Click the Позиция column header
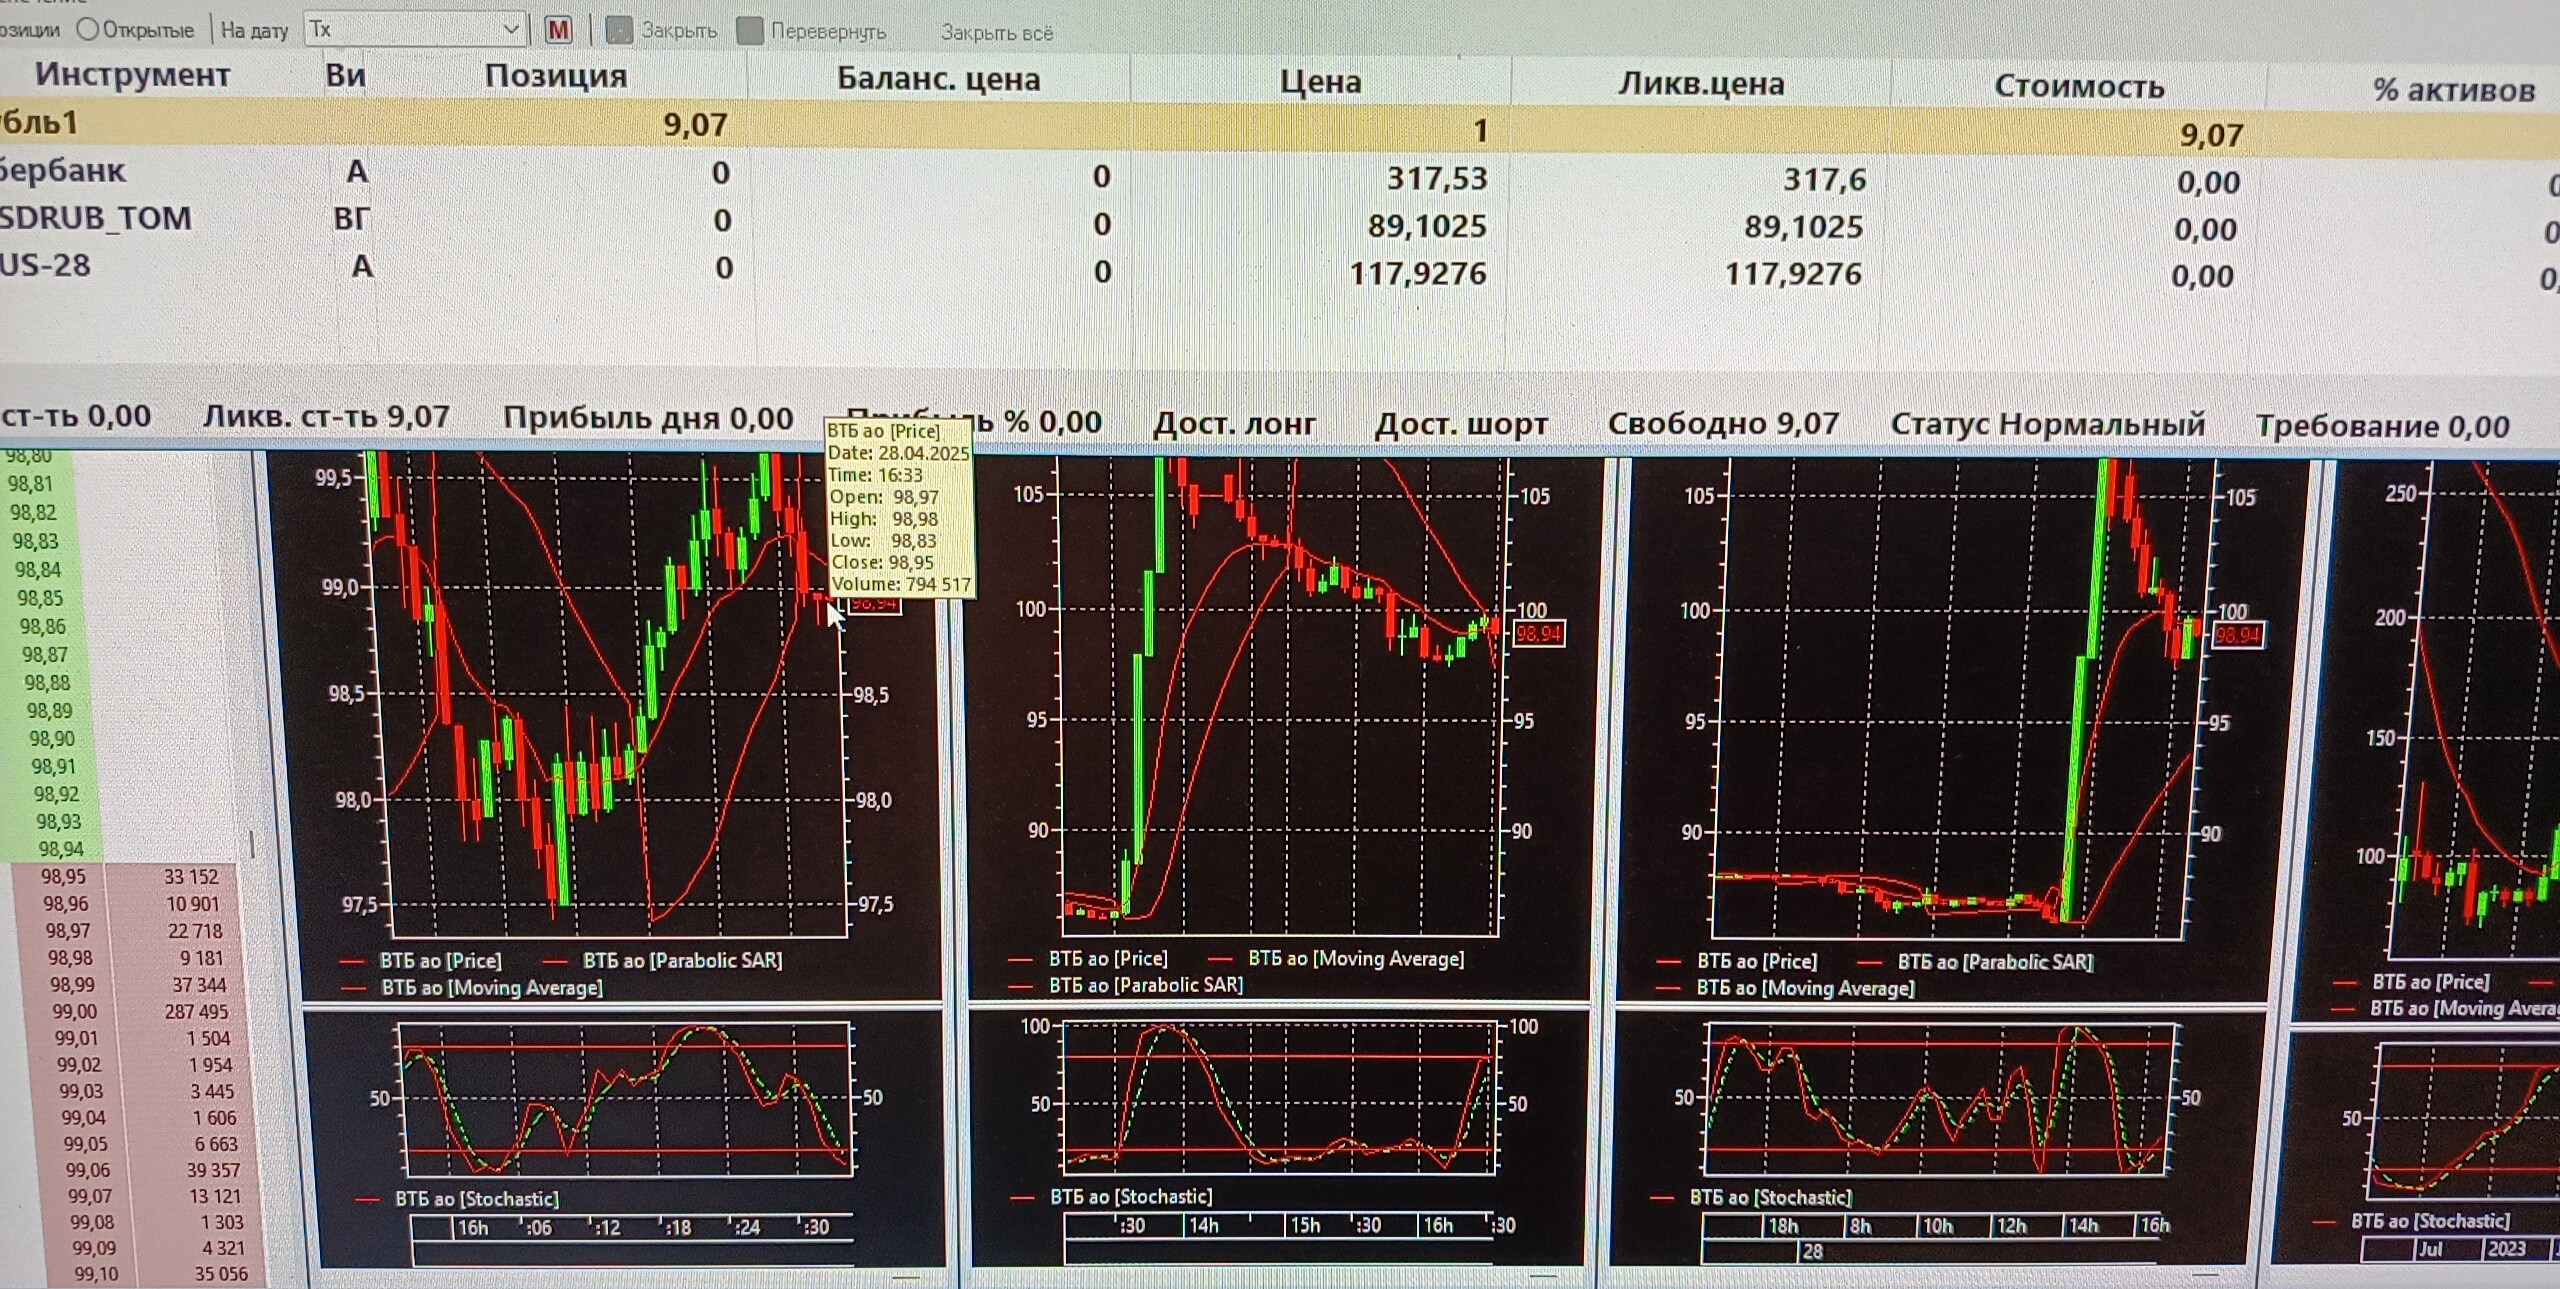Image resolution: width=2560 pixels, height=1289 pixels. 555,77
